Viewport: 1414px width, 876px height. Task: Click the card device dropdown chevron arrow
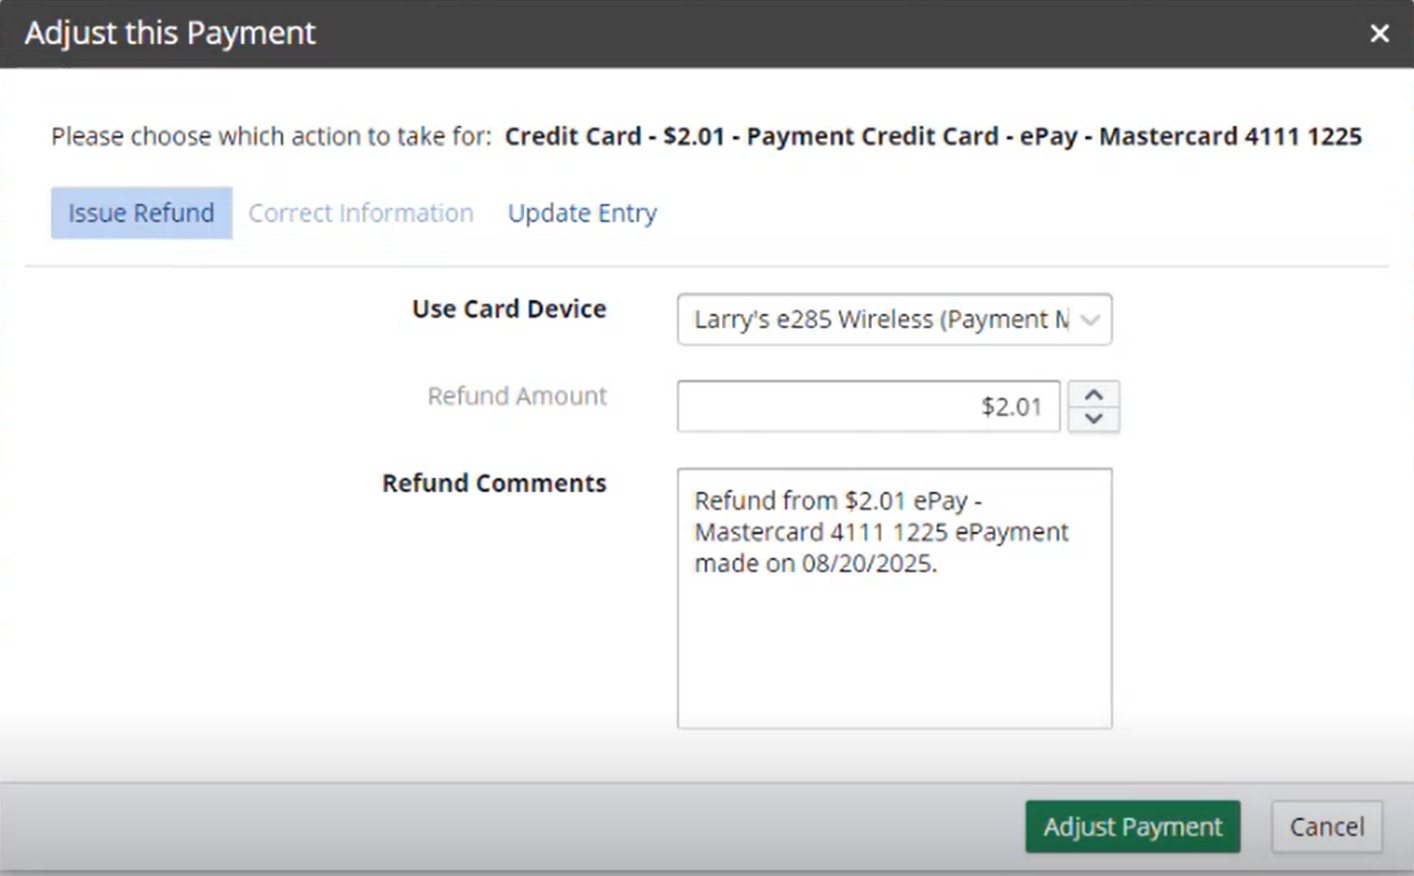[x=1090, y=320]
